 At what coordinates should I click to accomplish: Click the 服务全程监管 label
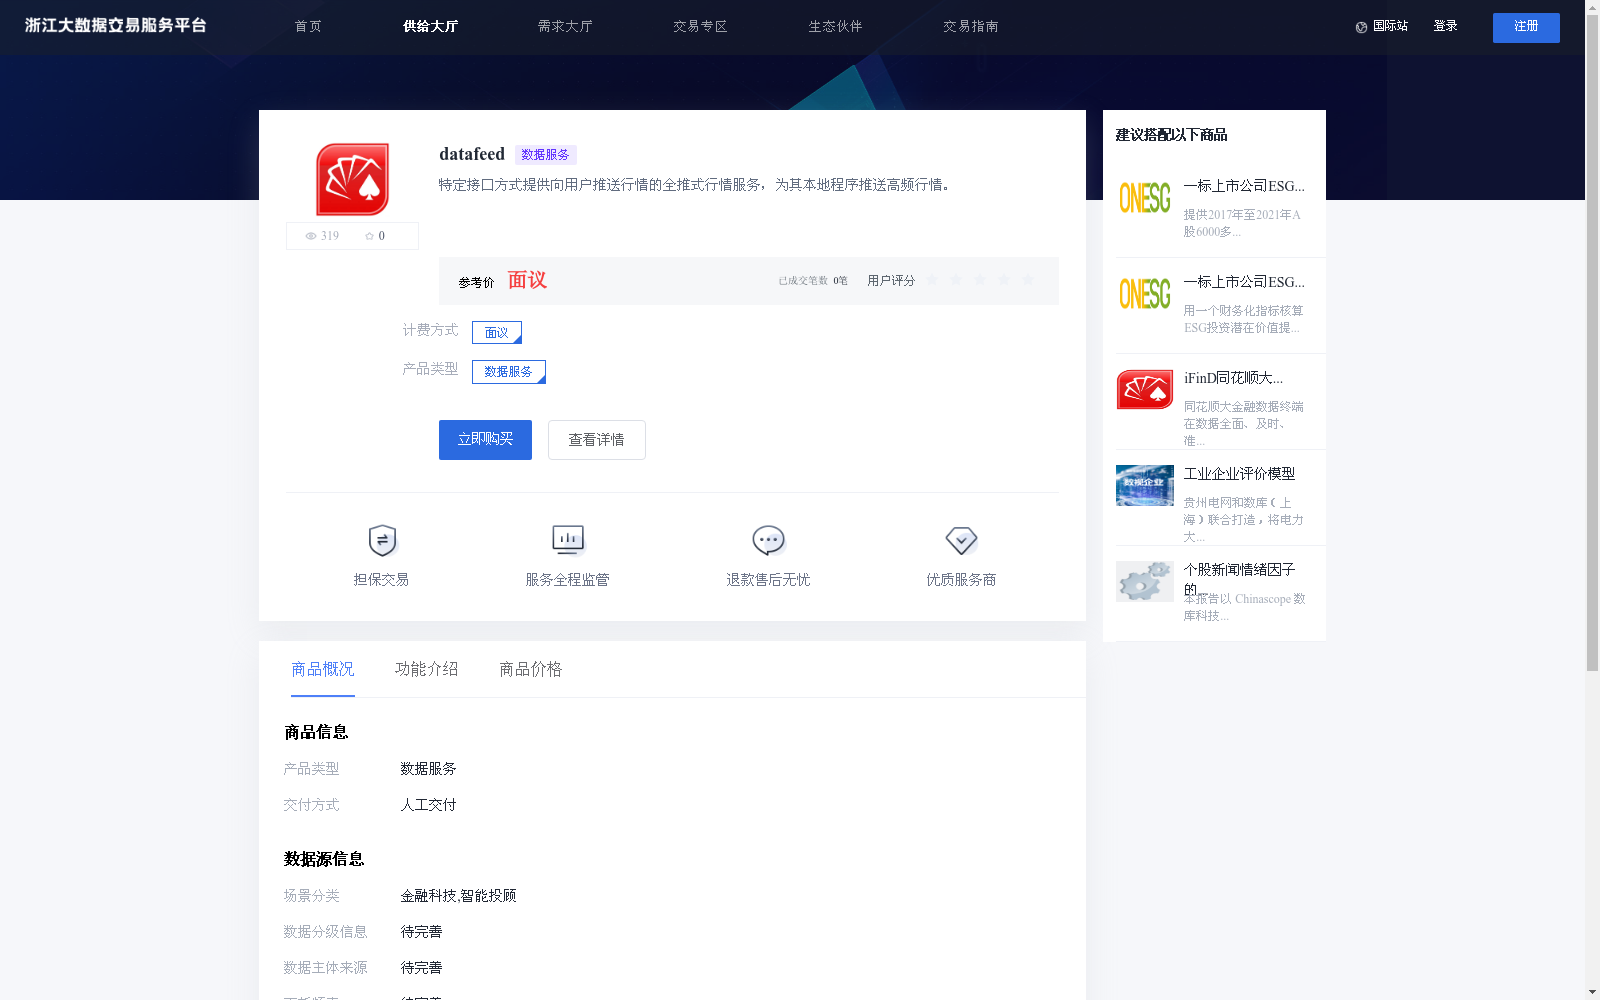567,580
